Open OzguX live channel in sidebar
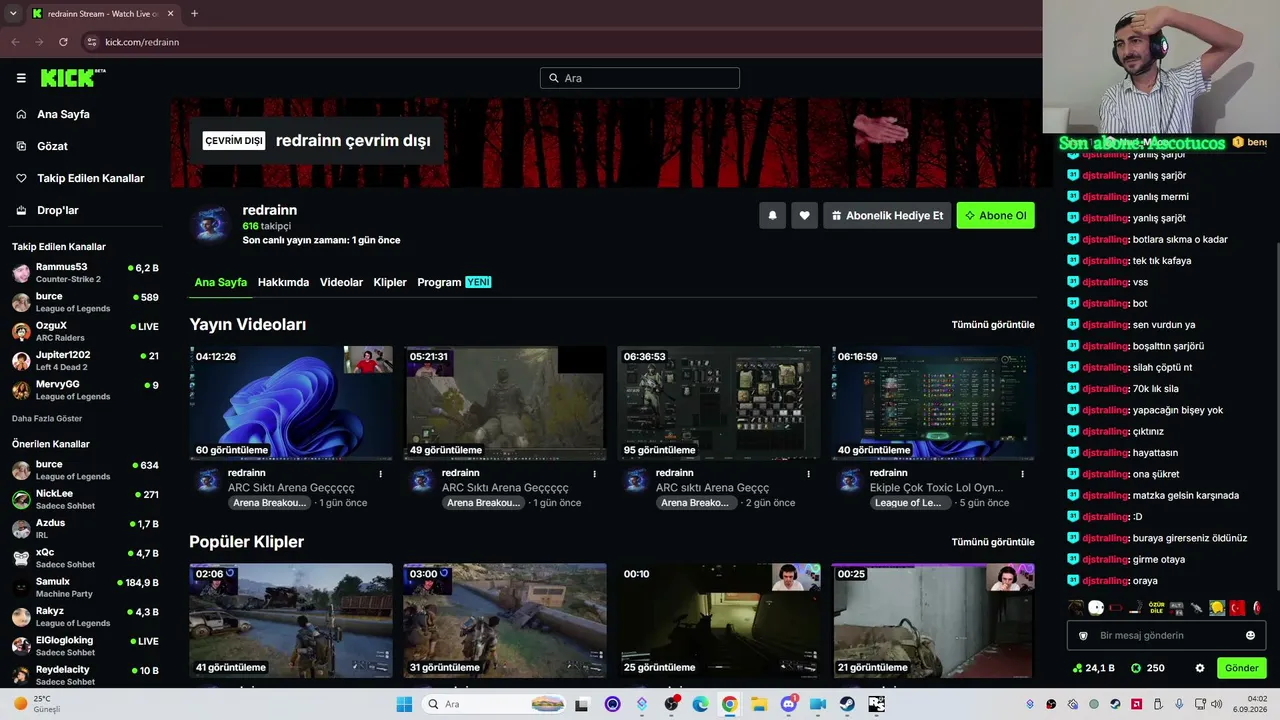The height and width of the screenshot is (720, 1280). (85, 331)
